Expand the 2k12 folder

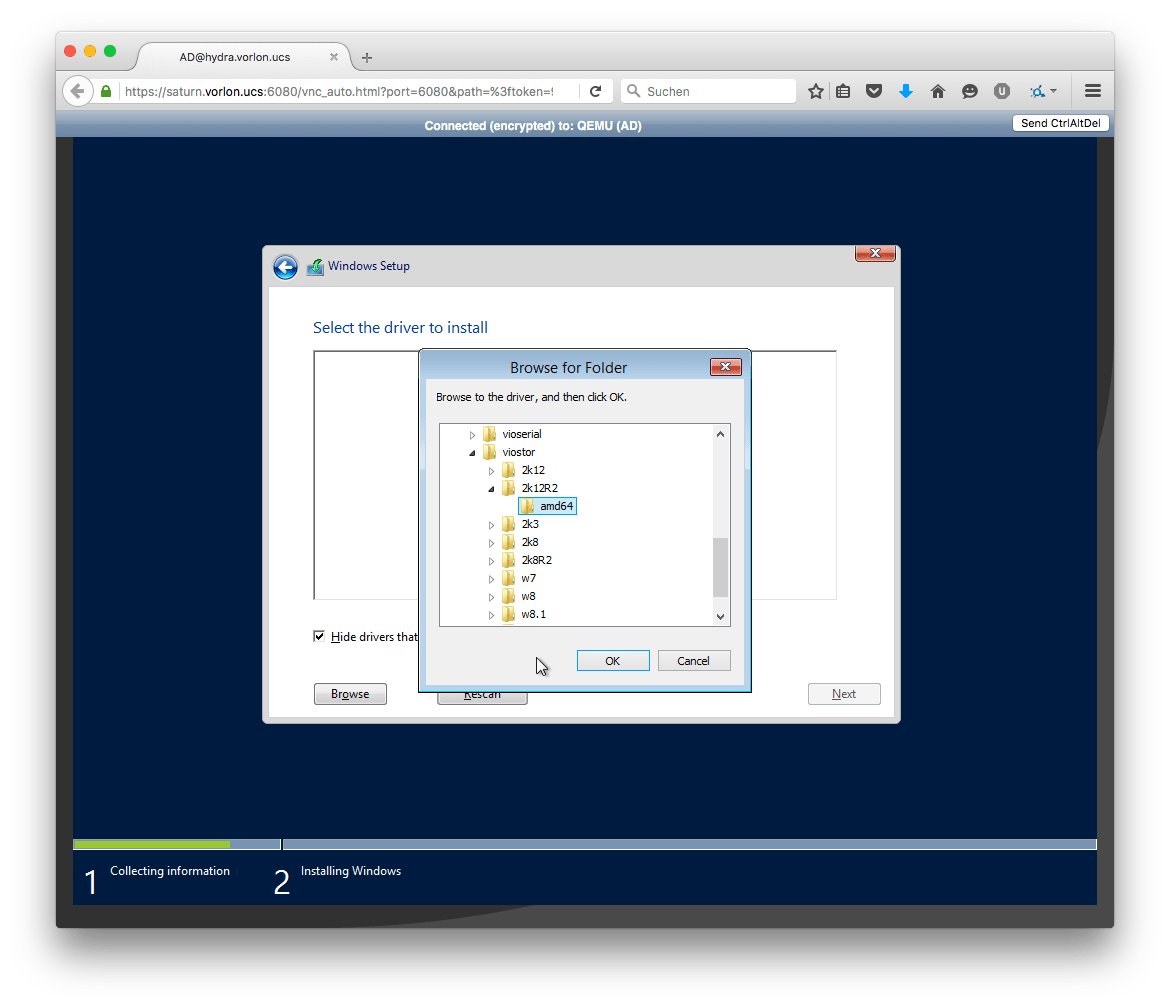click(492, 471)
